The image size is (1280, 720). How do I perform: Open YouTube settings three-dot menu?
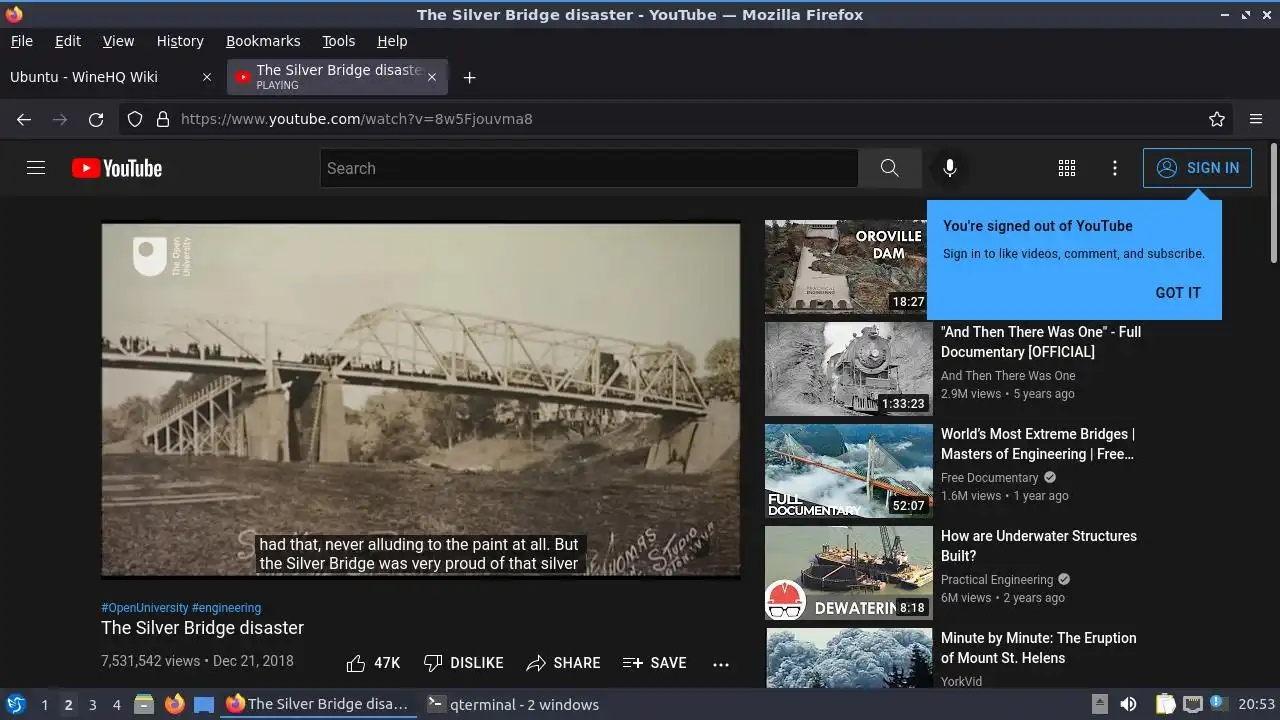[1115, 168]
